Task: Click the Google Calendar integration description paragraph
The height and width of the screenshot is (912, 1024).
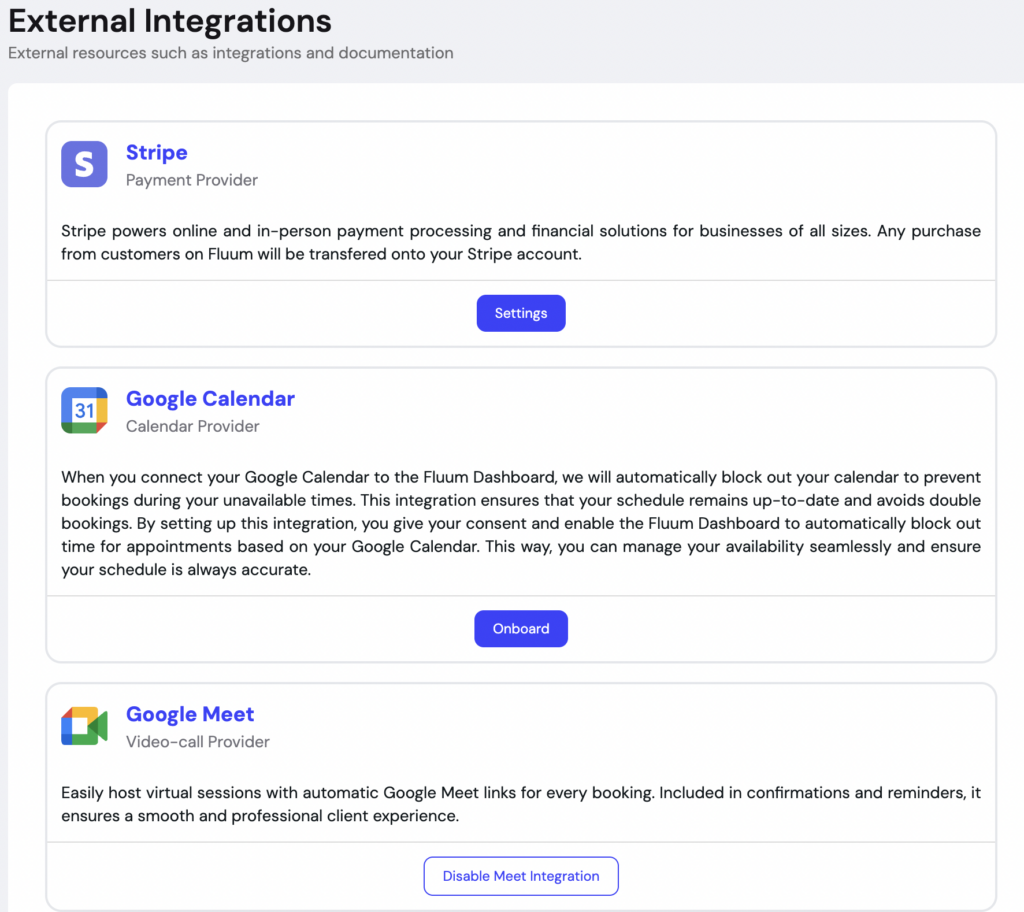Action: pyautogui.click(x=521, y=523)
